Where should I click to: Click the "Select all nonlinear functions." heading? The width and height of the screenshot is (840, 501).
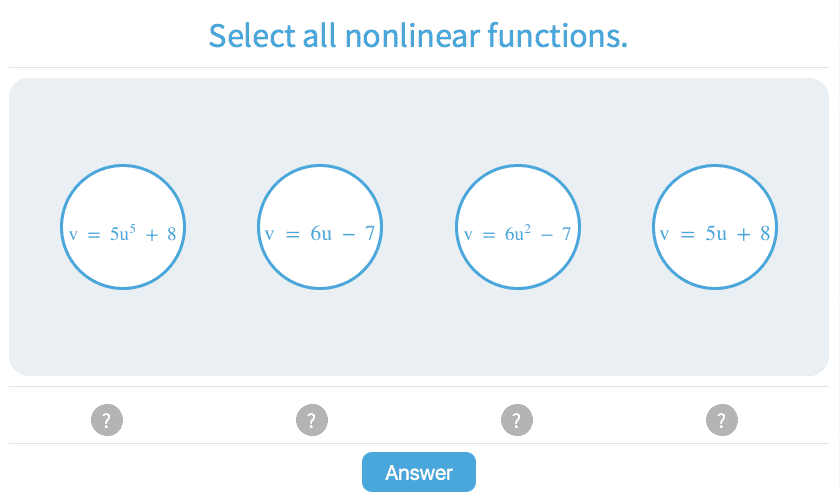pyautogui.click(x=418, y=36)
